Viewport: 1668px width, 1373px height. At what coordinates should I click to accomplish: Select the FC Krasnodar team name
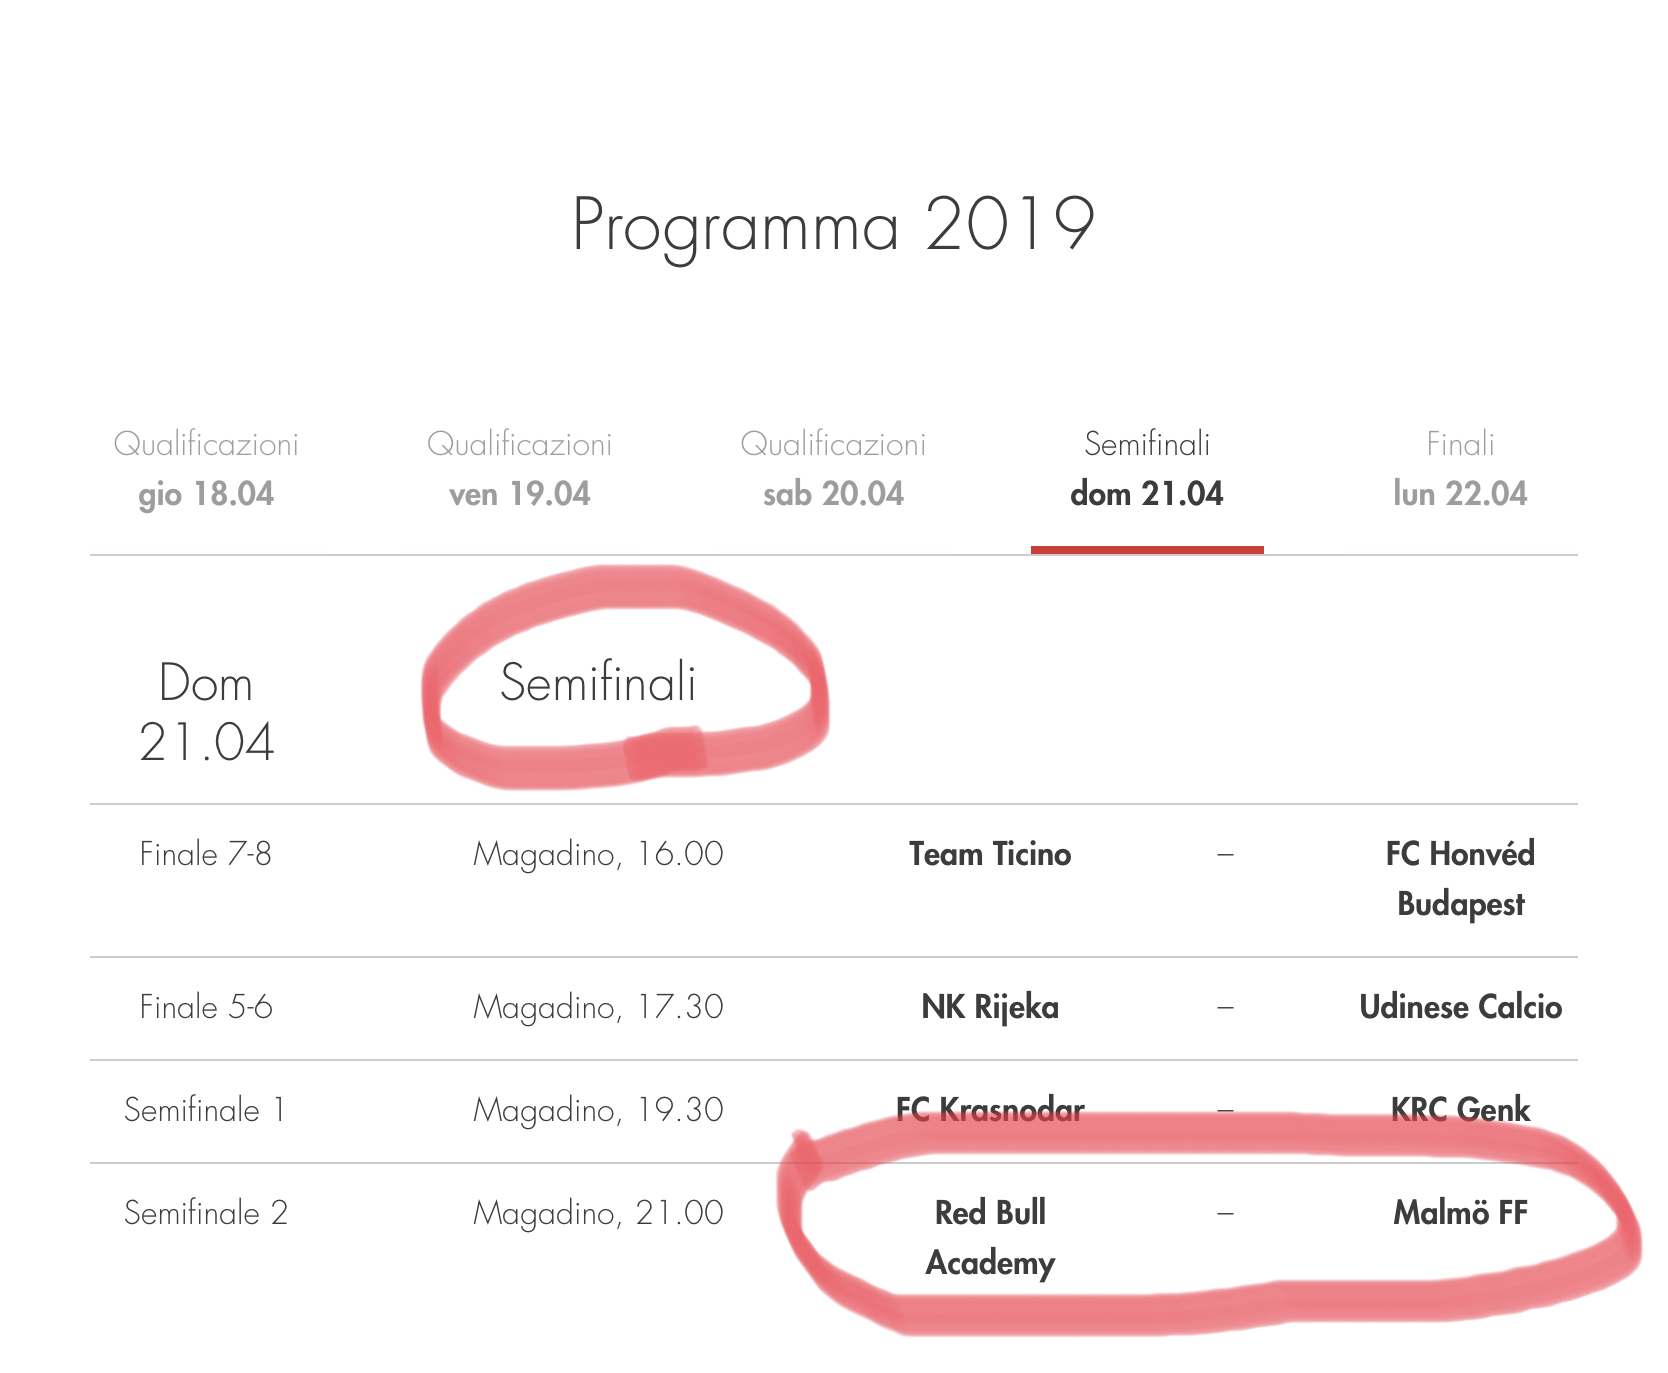(990, 1109)
